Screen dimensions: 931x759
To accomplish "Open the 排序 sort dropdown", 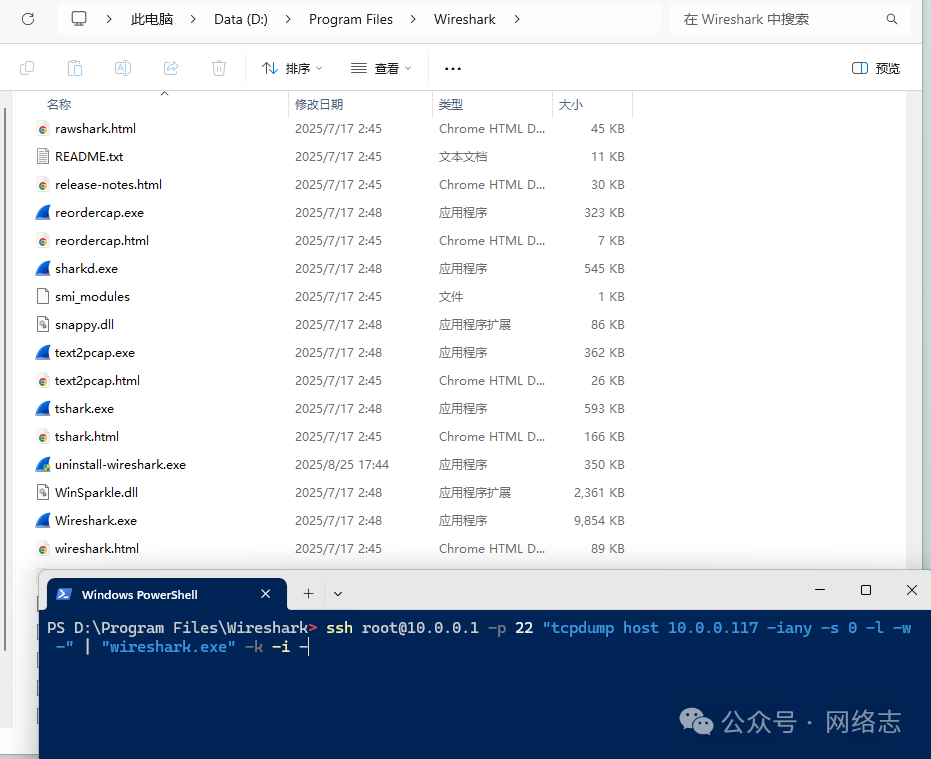I will coord(292,68).
